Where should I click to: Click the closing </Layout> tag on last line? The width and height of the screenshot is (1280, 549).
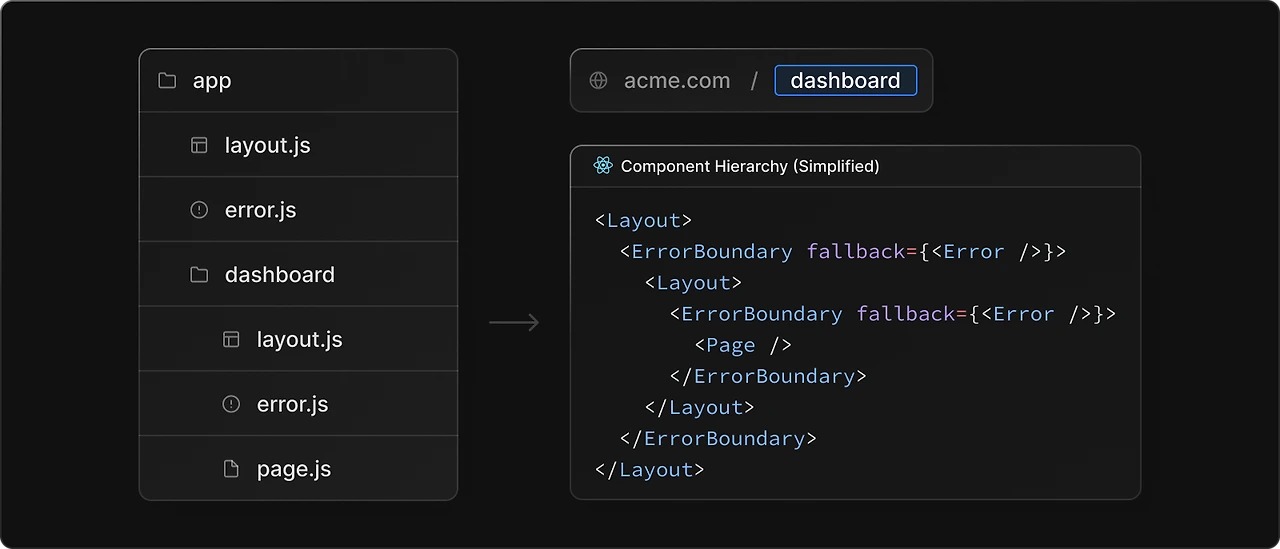click(x=650, y=470)
